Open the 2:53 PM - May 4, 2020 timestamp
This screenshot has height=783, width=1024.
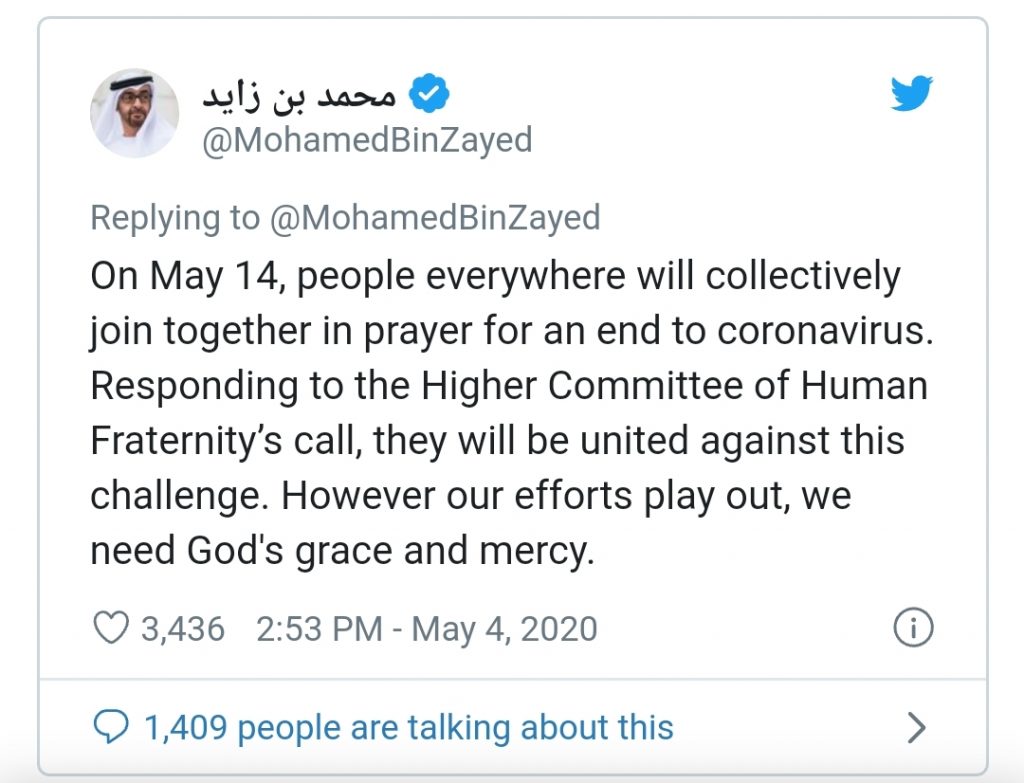427,629
